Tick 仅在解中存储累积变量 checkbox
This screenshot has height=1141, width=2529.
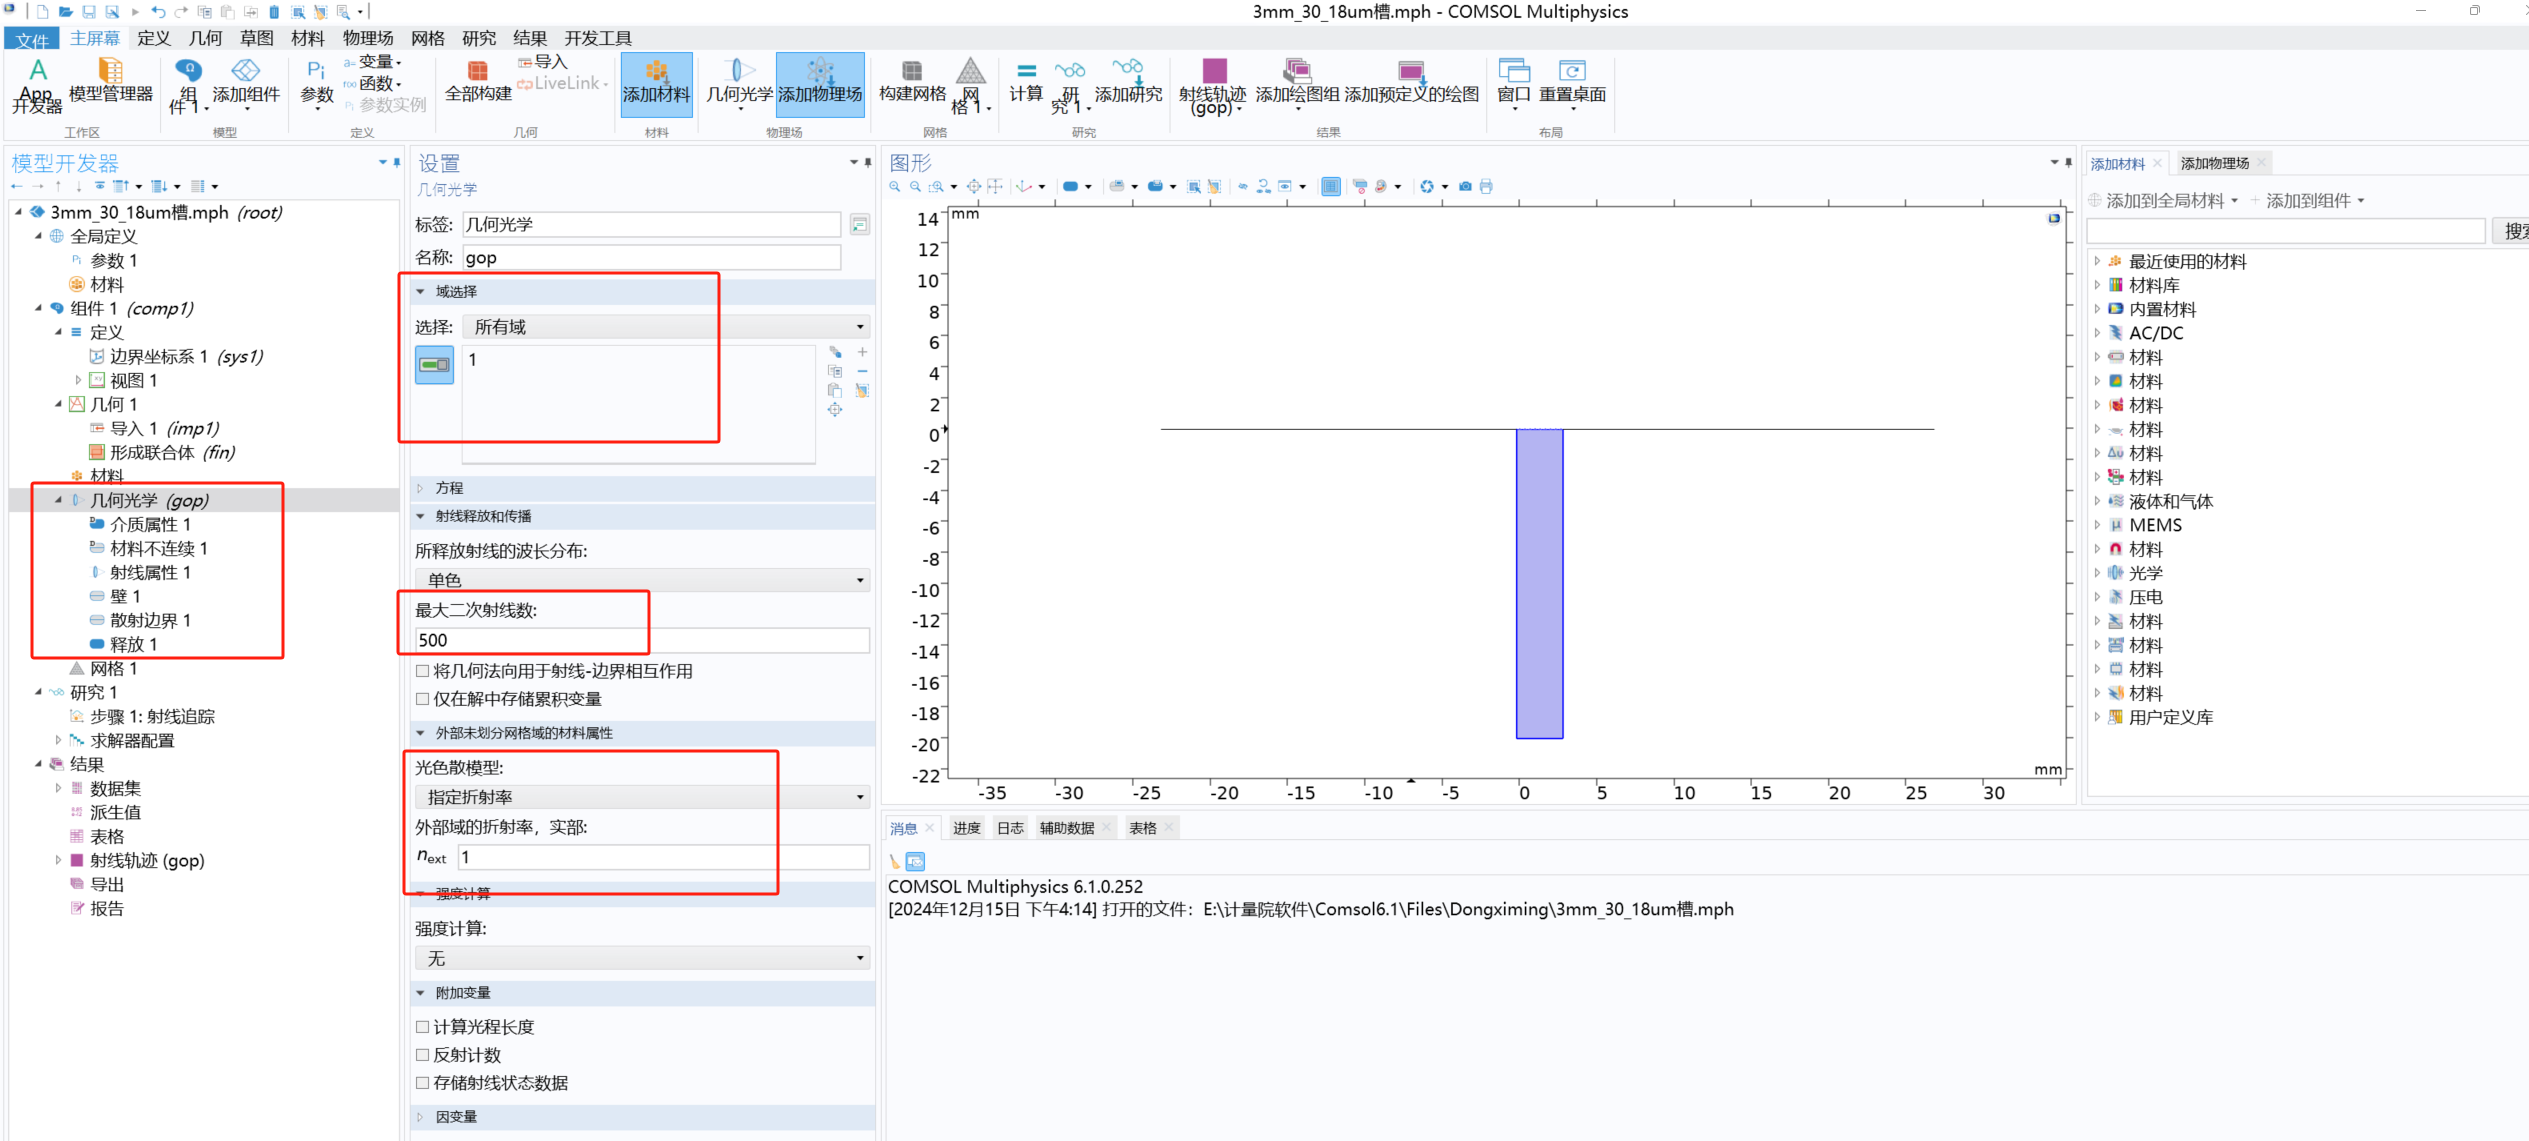coord(423,699)
